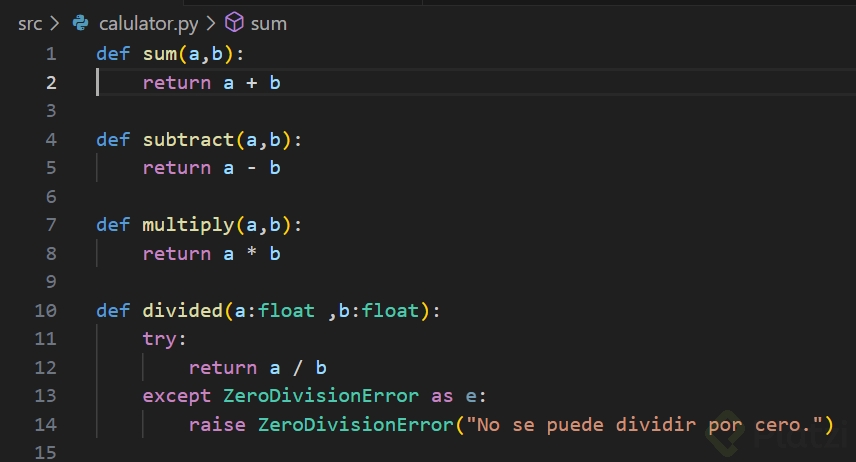The width and height of the screenshot is (856, 462).
Task: Click the chevron right after src breadcrumb
Action: point(56,23)
